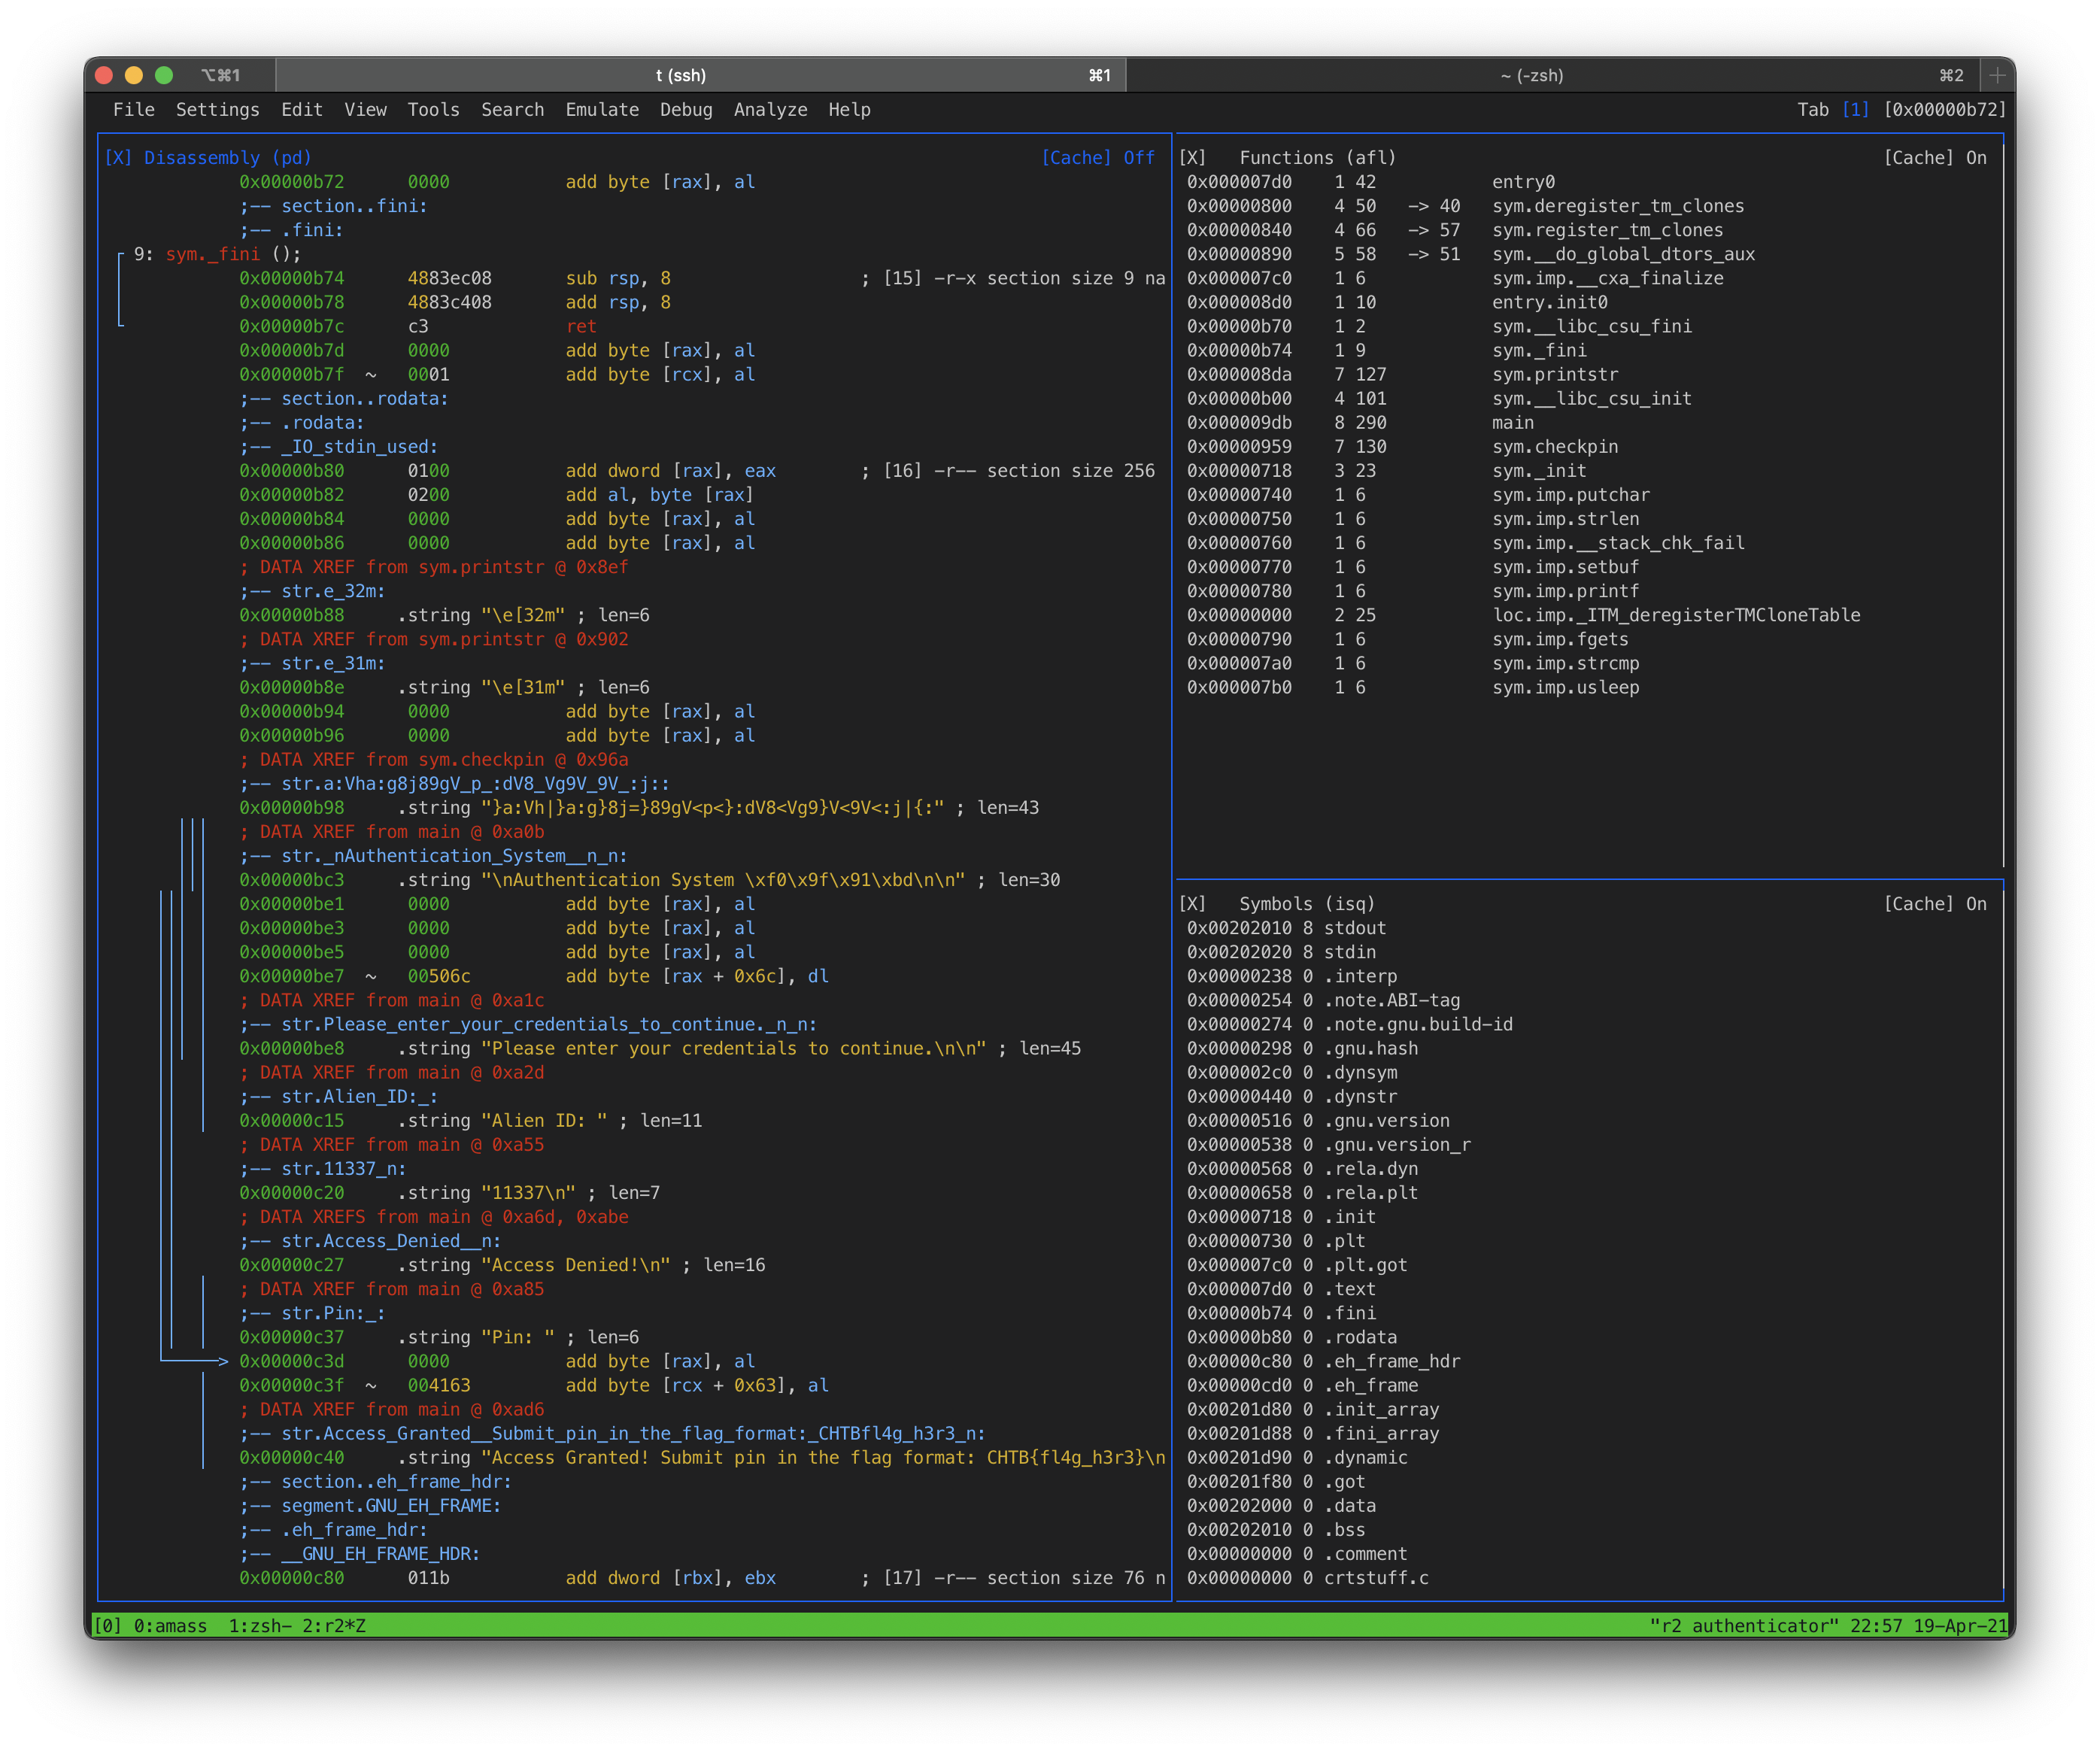Viewport: 2100px width, 1751px height.
Task: Toggle the Disassembly panel [Cache] Off
Action: pyautogui.click(x=1097, y=157)
